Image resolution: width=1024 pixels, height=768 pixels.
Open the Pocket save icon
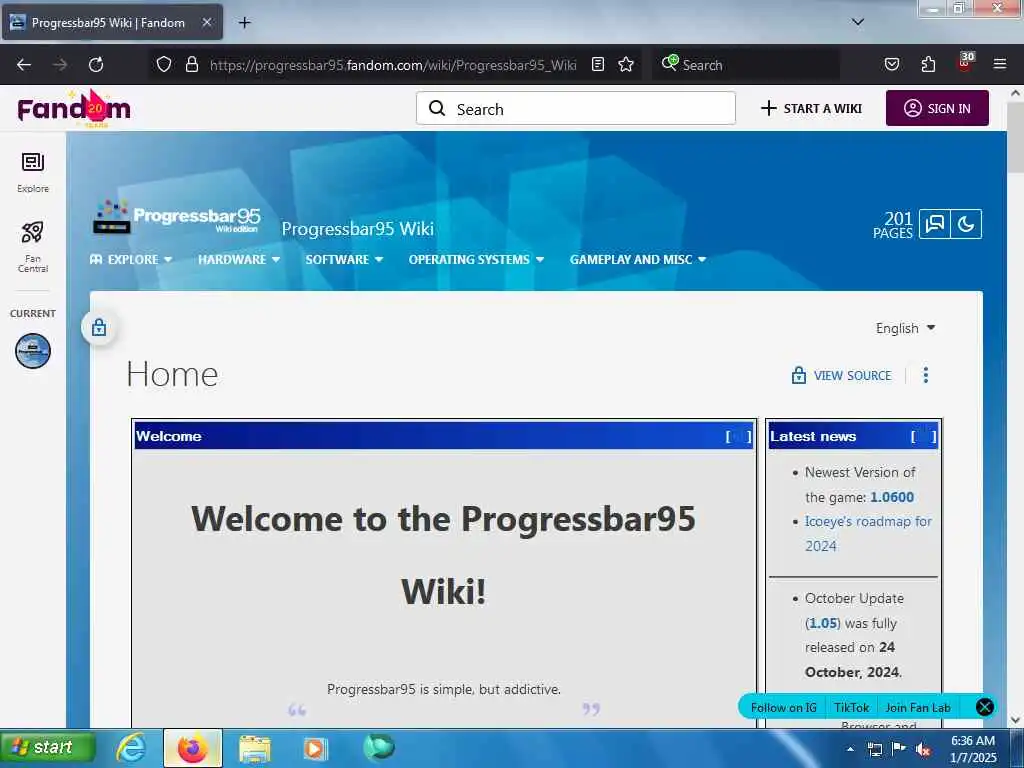tap(891, 64)
